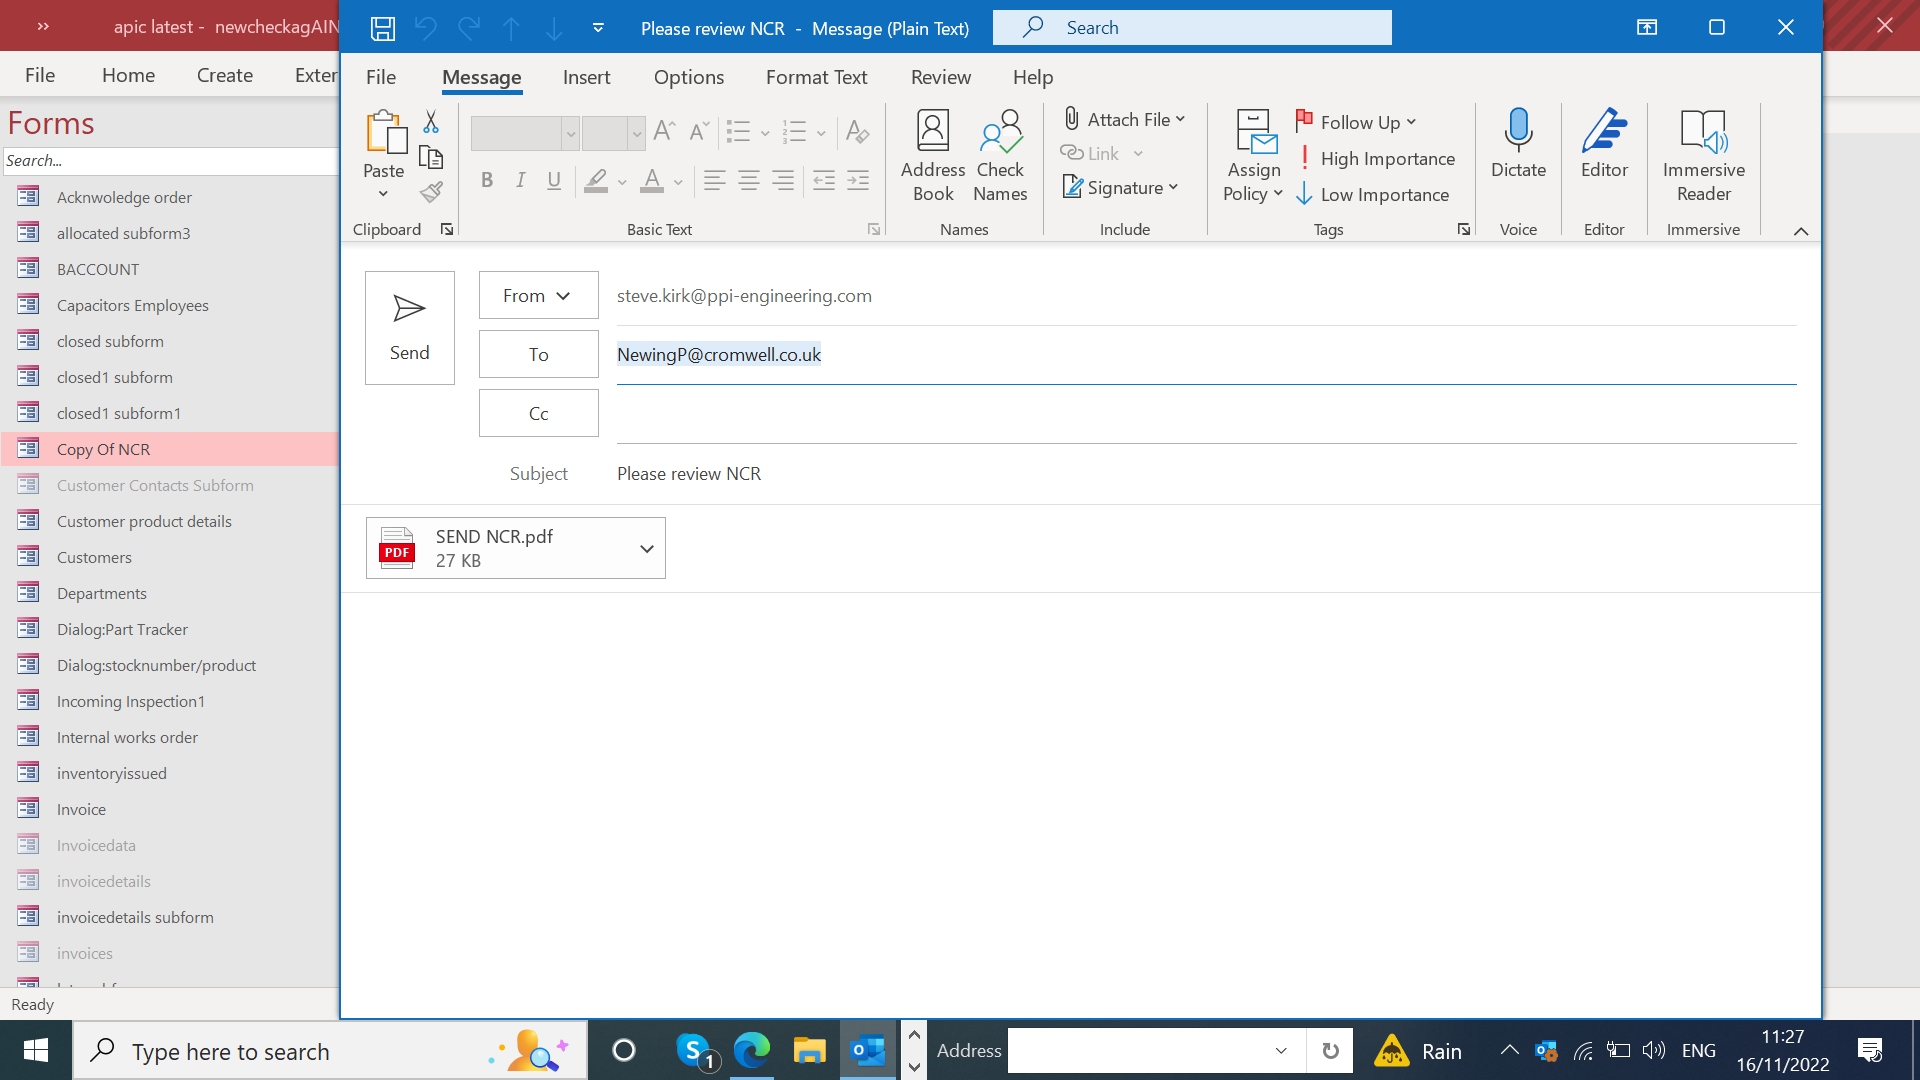Click the Copy icon in Clipboard group
Image resolution: width=1920 pixels, height=1080 pixels.
coord(431,157)
